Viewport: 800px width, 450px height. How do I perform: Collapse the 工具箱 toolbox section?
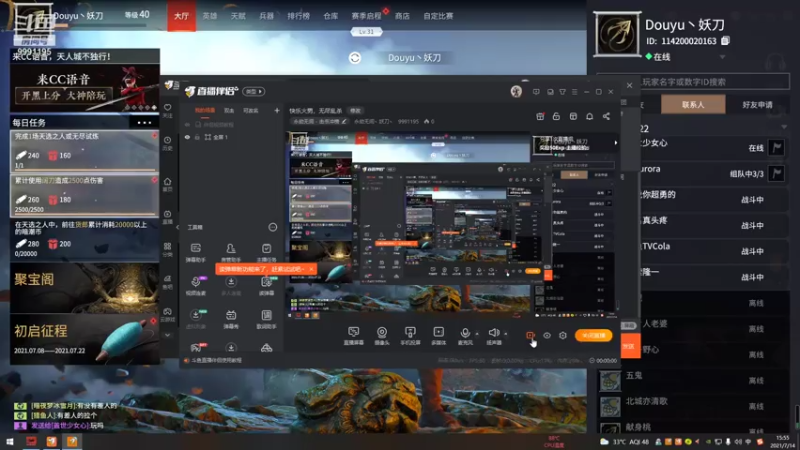coord(273,227)
